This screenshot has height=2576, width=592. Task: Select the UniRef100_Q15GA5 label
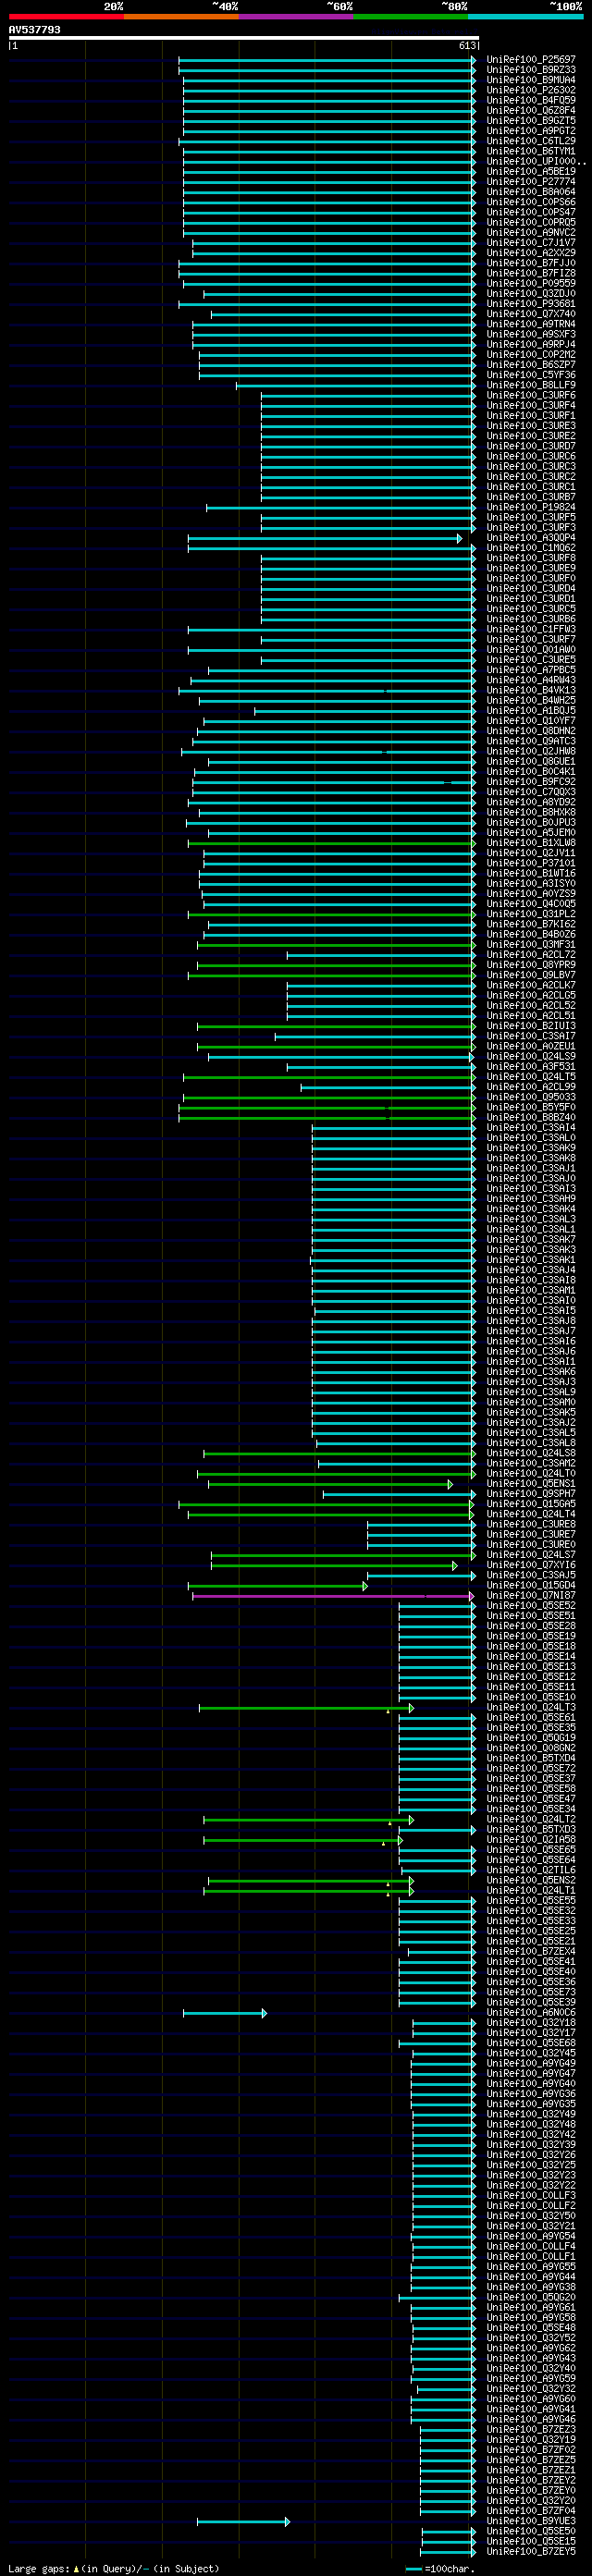click(531, 1505)
